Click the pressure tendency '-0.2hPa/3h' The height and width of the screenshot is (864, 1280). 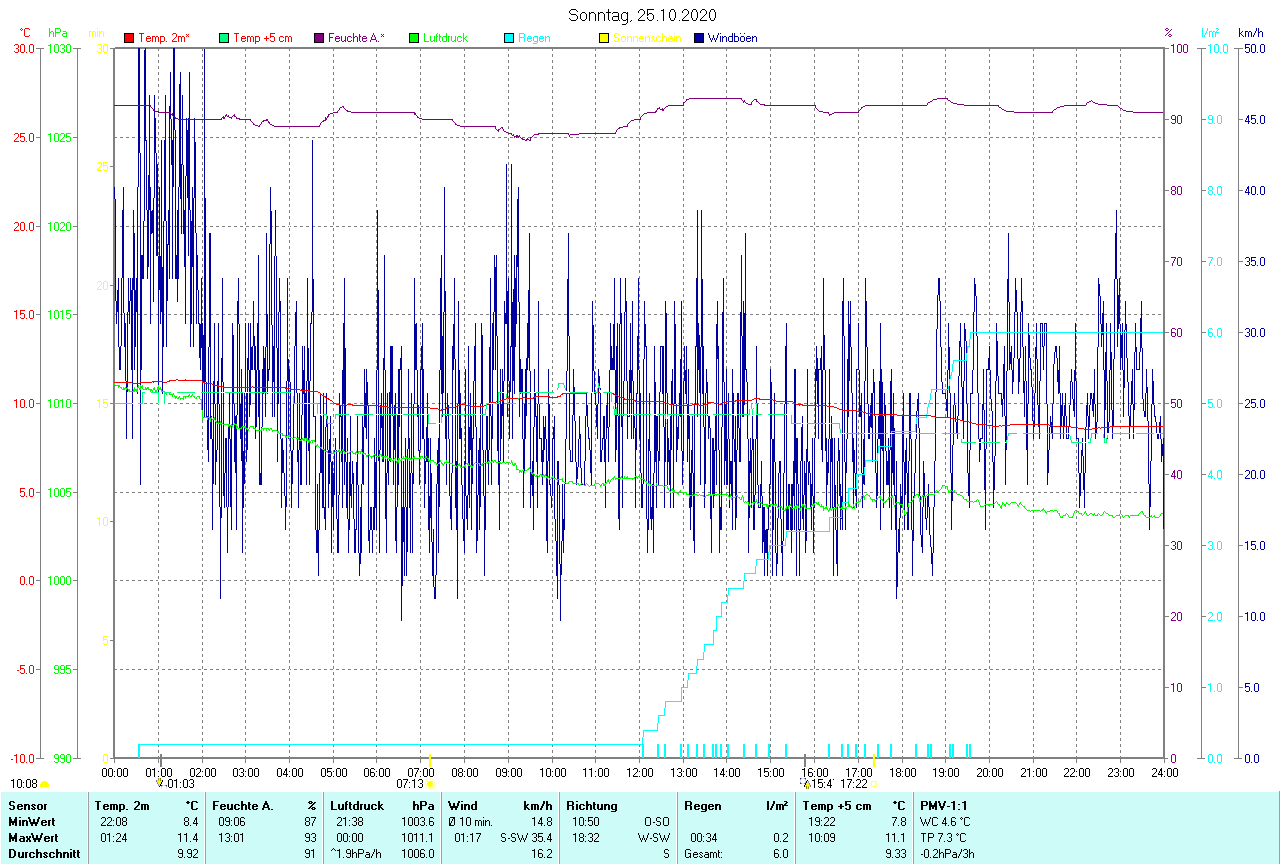click(x=947, y=854)
